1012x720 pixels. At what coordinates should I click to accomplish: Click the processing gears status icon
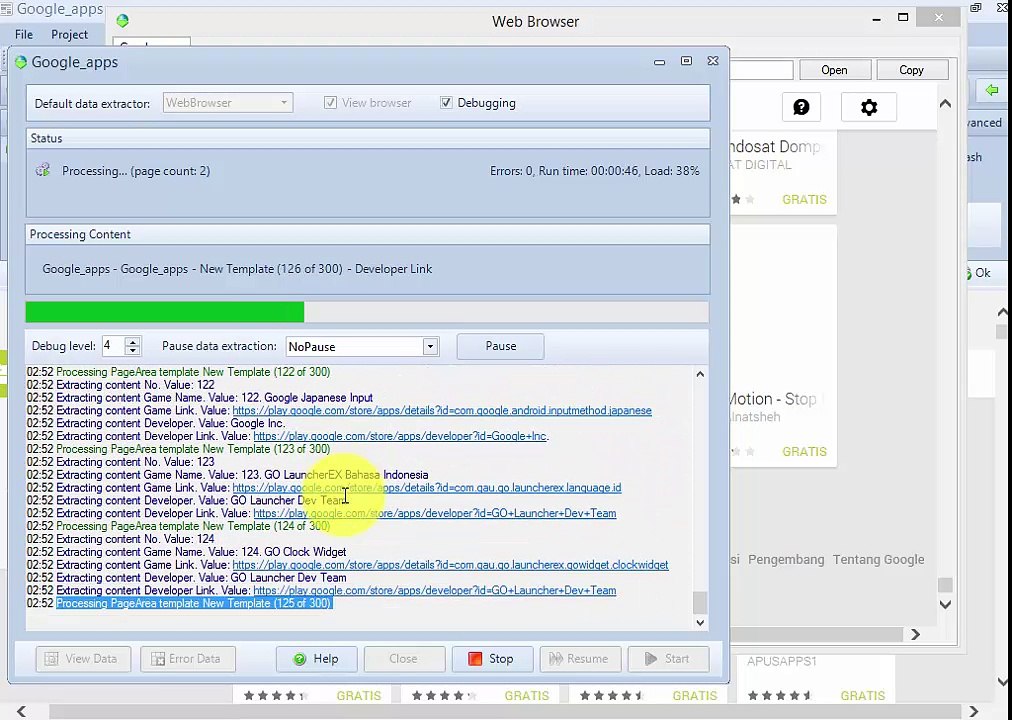pyautogui.click(x=43, y=170)
